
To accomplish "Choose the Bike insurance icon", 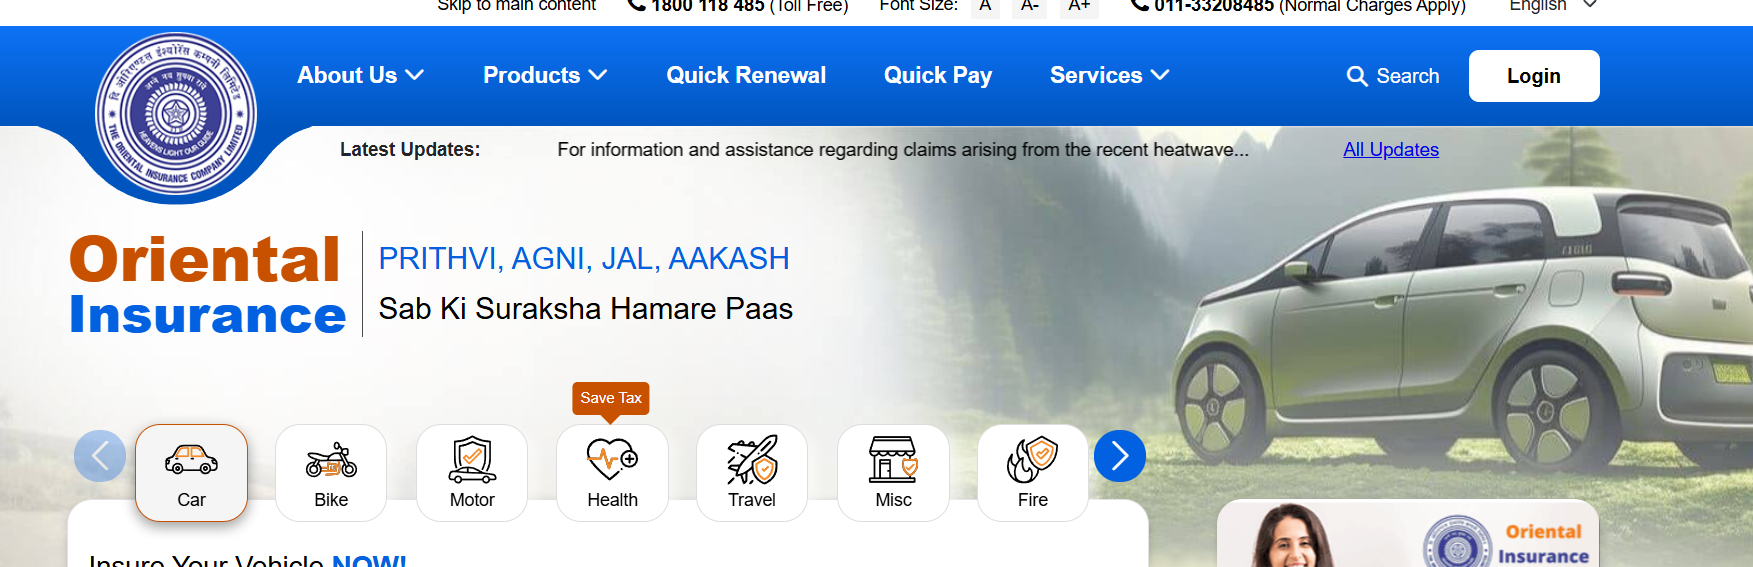I will point(331,460).
